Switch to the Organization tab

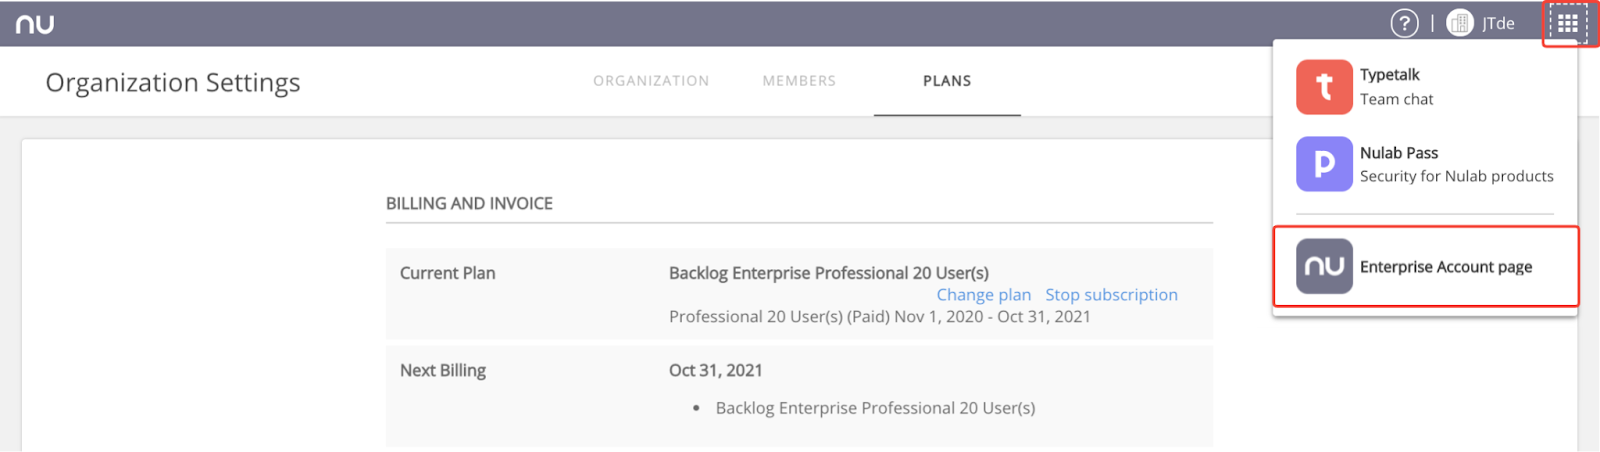pos(651,81)
